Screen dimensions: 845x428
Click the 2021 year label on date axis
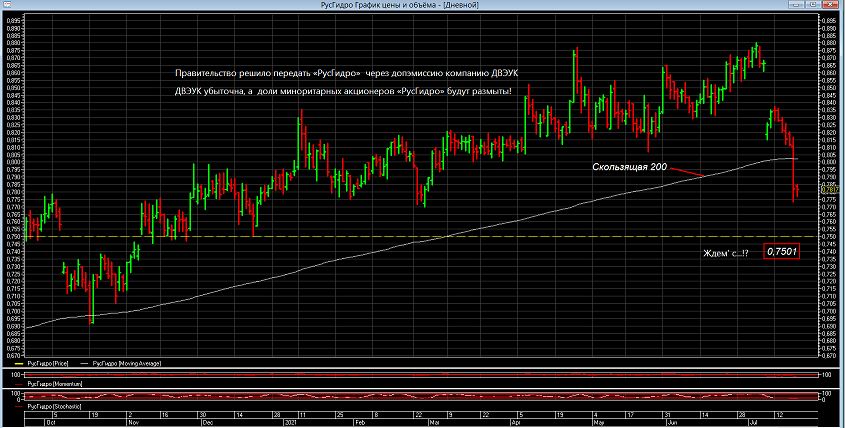pyautogui.click(x=290, y=423)
